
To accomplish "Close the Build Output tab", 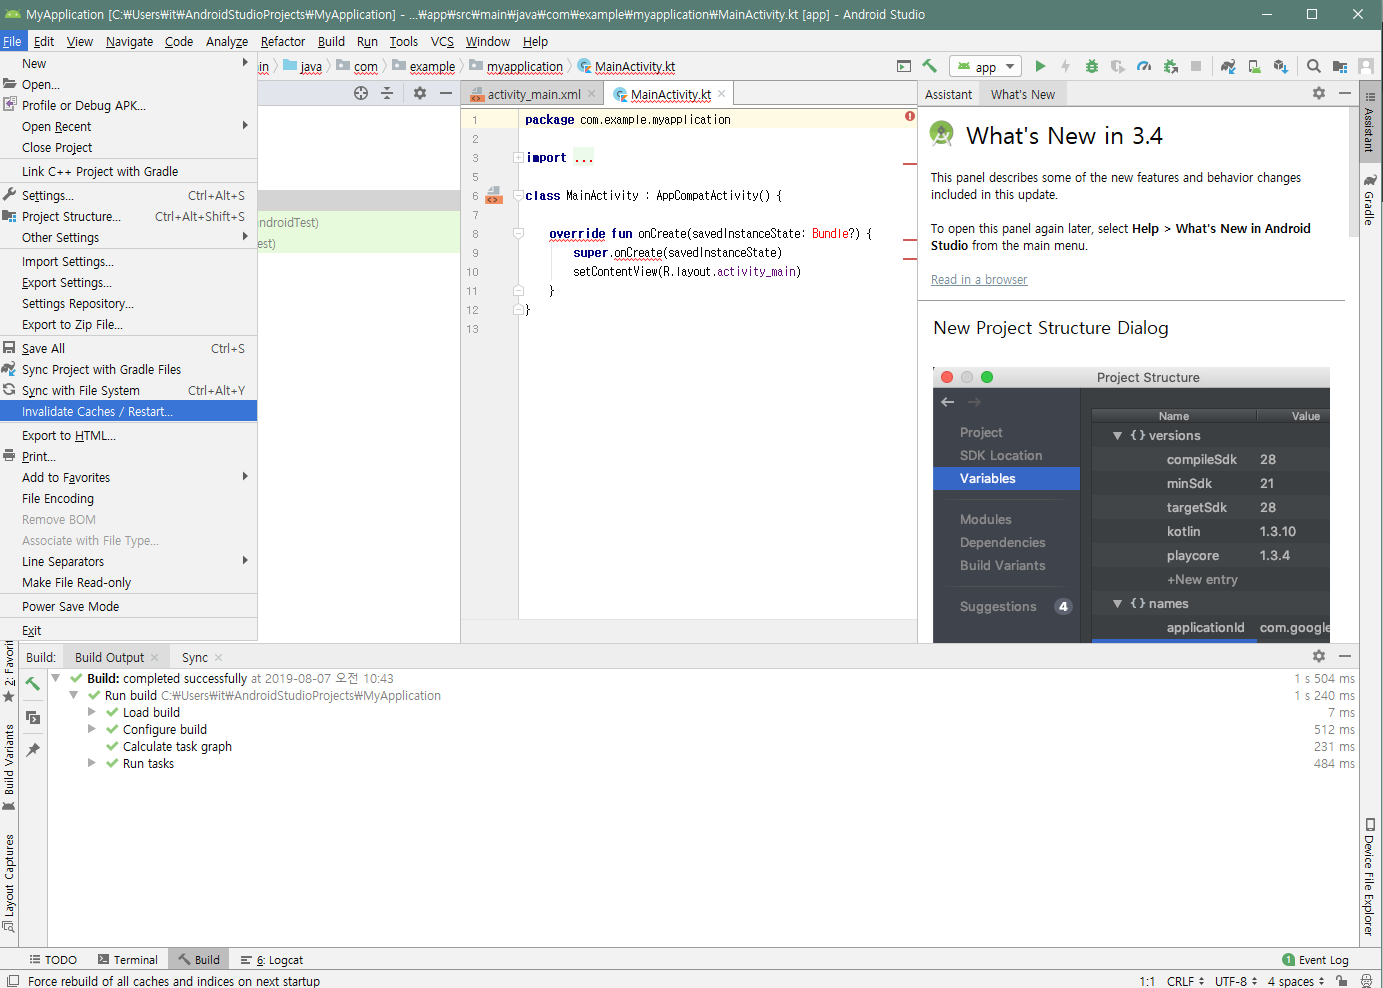I will pos(155,657).
